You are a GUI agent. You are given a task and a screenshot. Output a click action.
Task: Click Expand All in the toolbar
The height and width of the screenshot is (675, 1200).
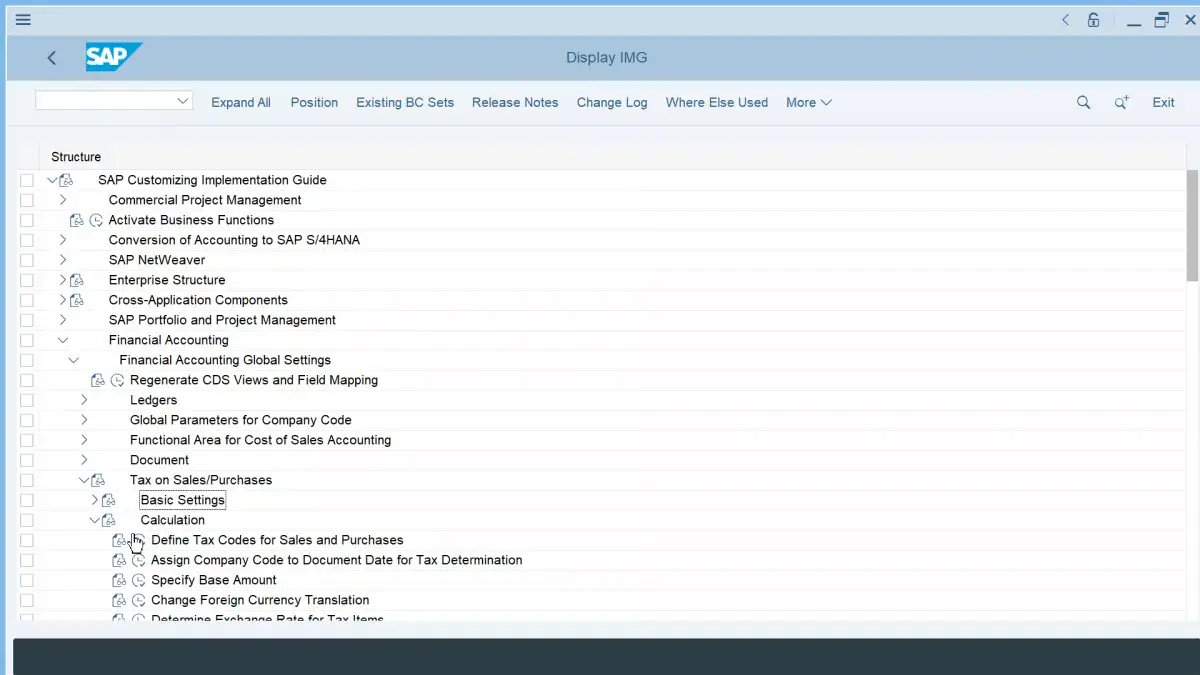pos(241,102)
